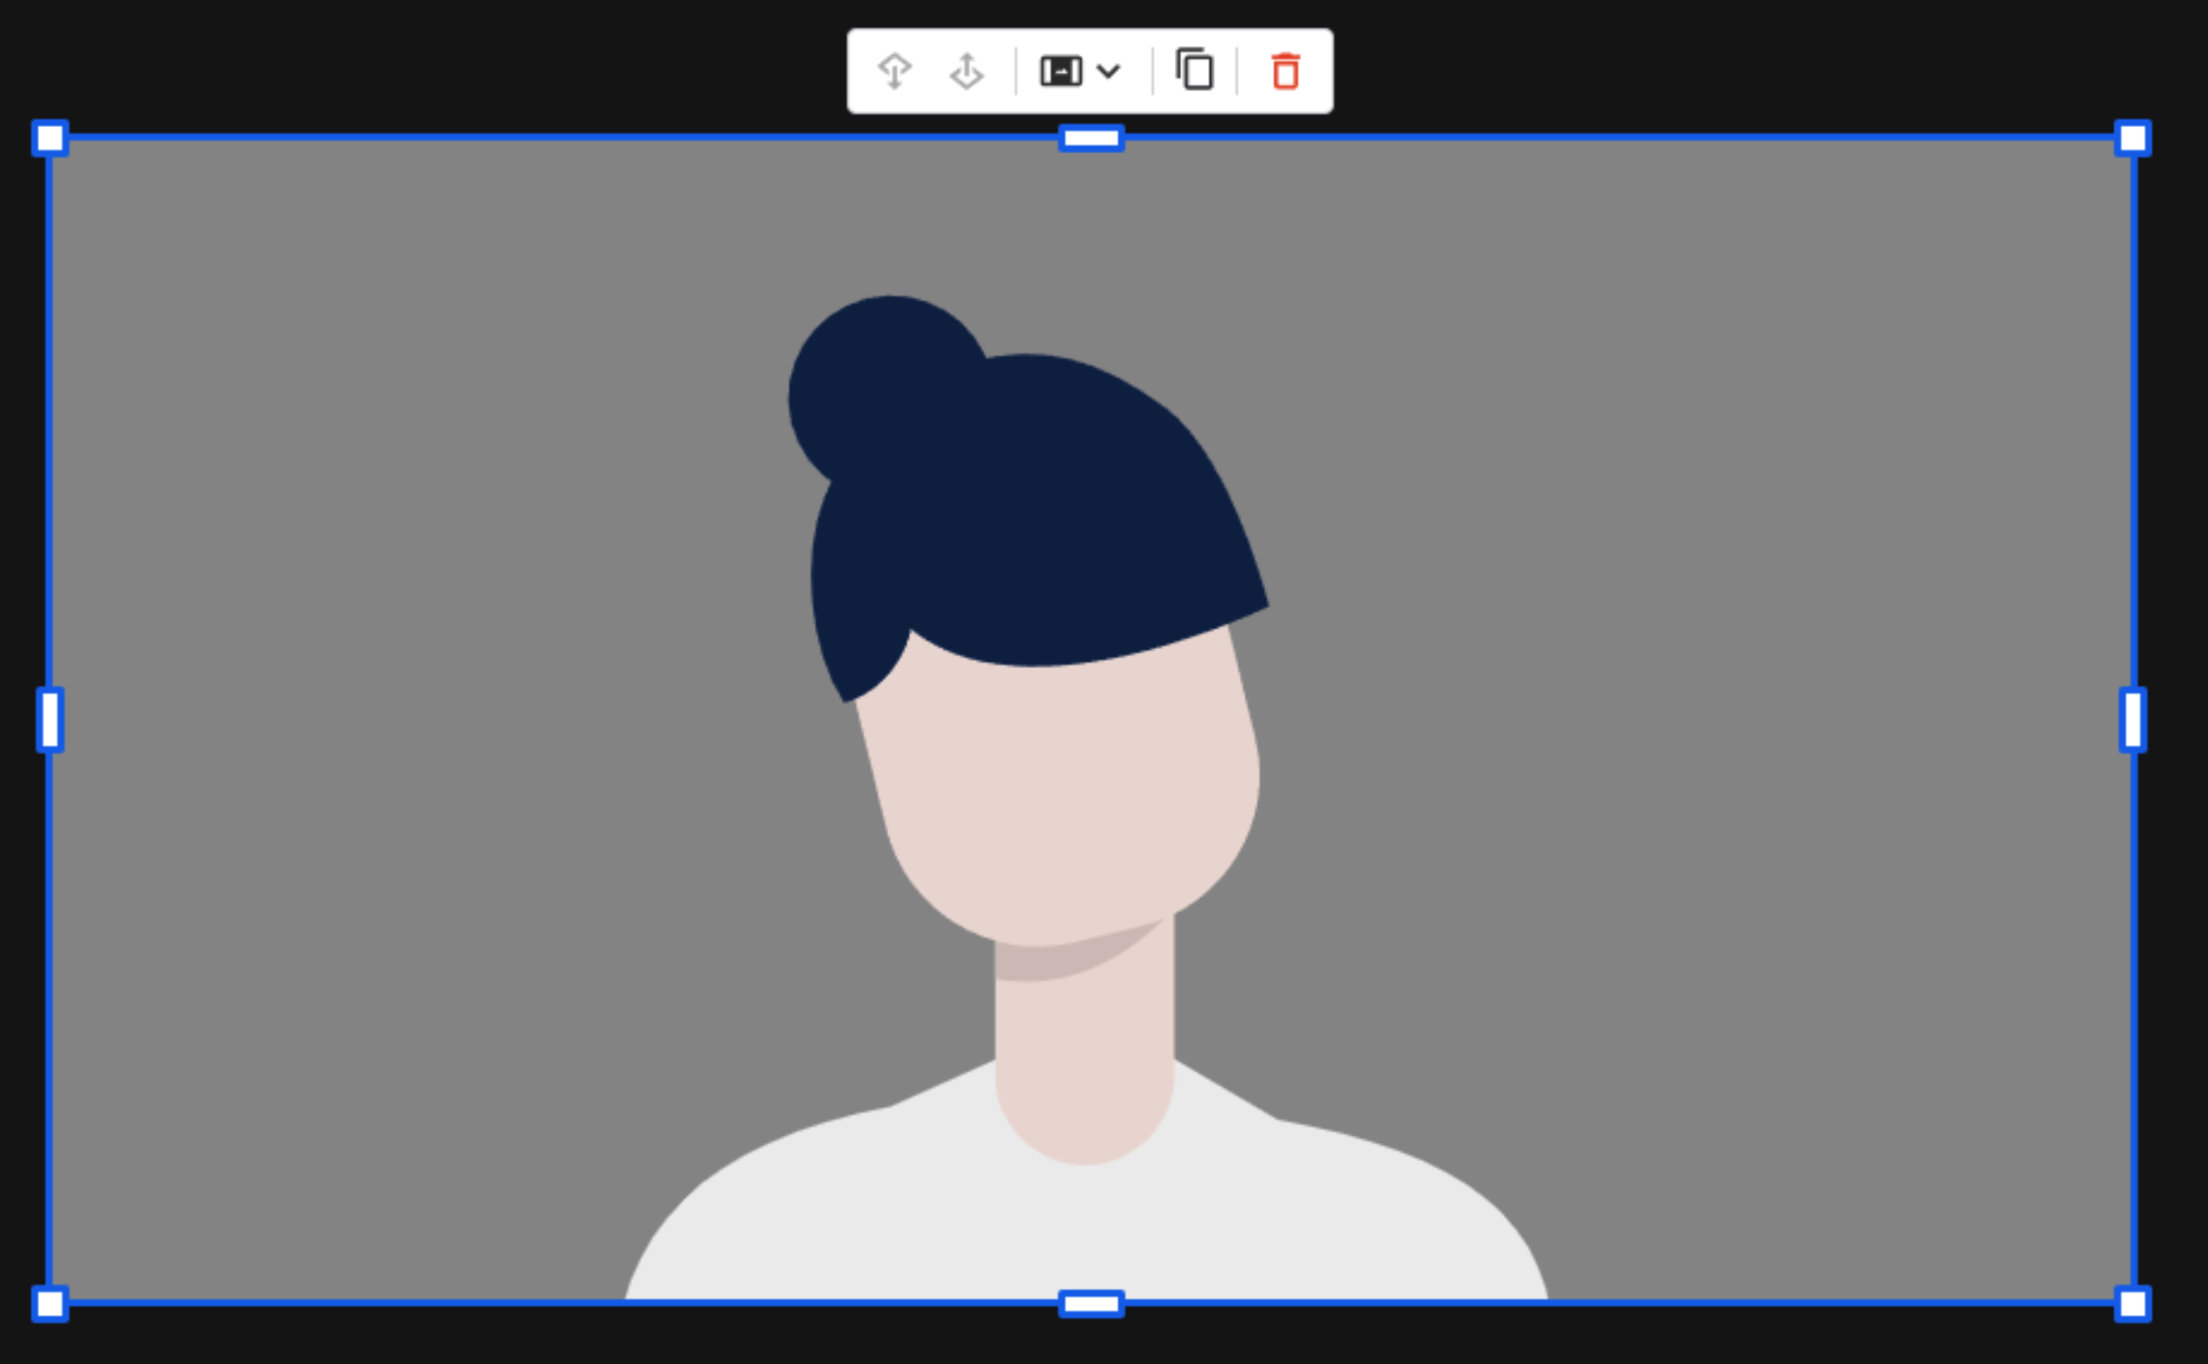This screenshot has height=1364, width=2208.
Task: Select the avatar illustration of the woman
Action: click(x=1087, y=797)
